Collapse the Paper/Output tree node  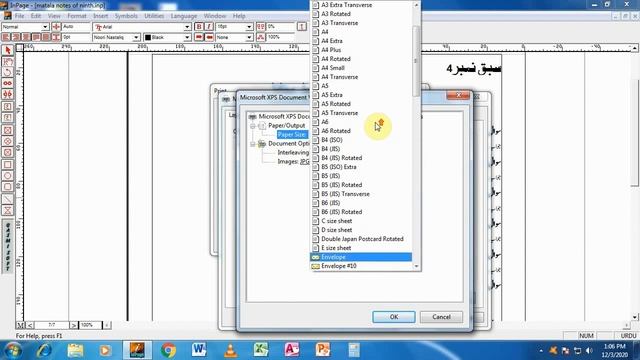(253, 126)
